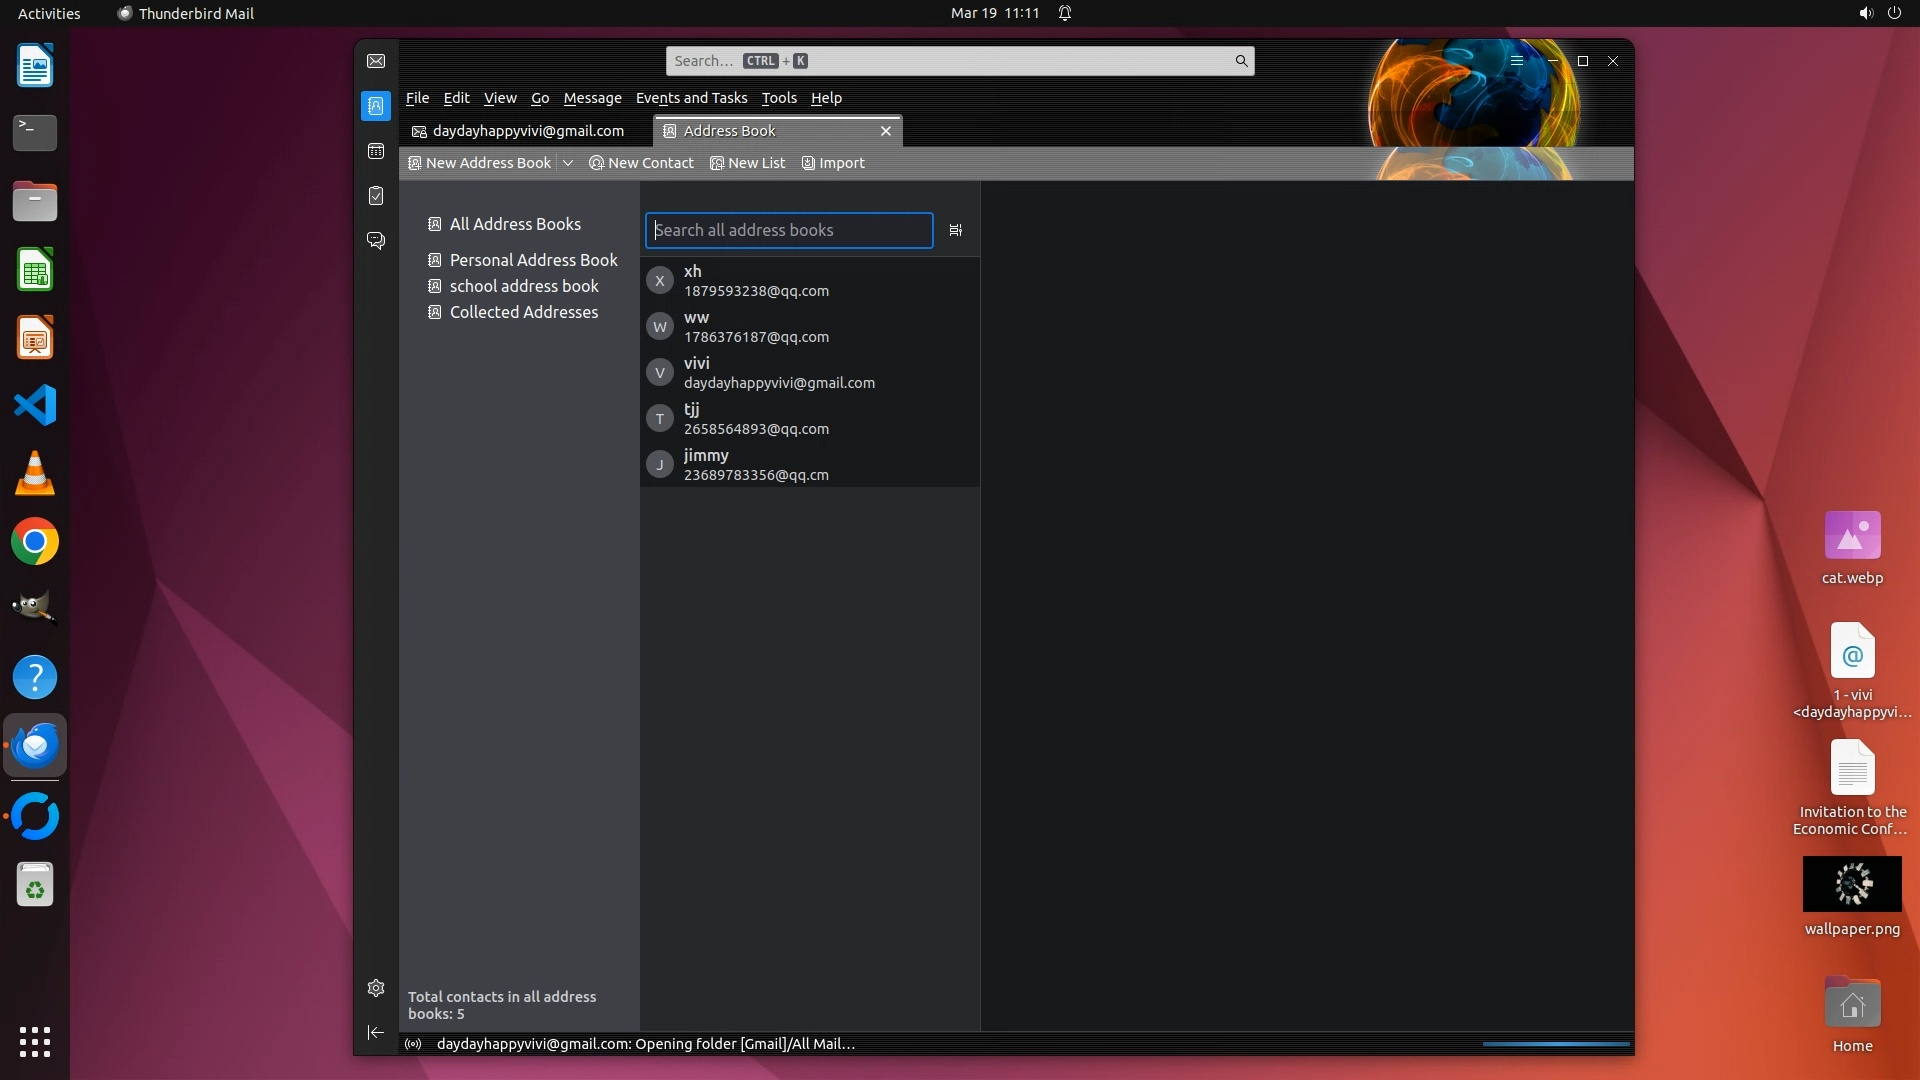Open the Mail space icon in sidebar
Viewport: 1920px width, 1080px height.
tap(376, 61)
